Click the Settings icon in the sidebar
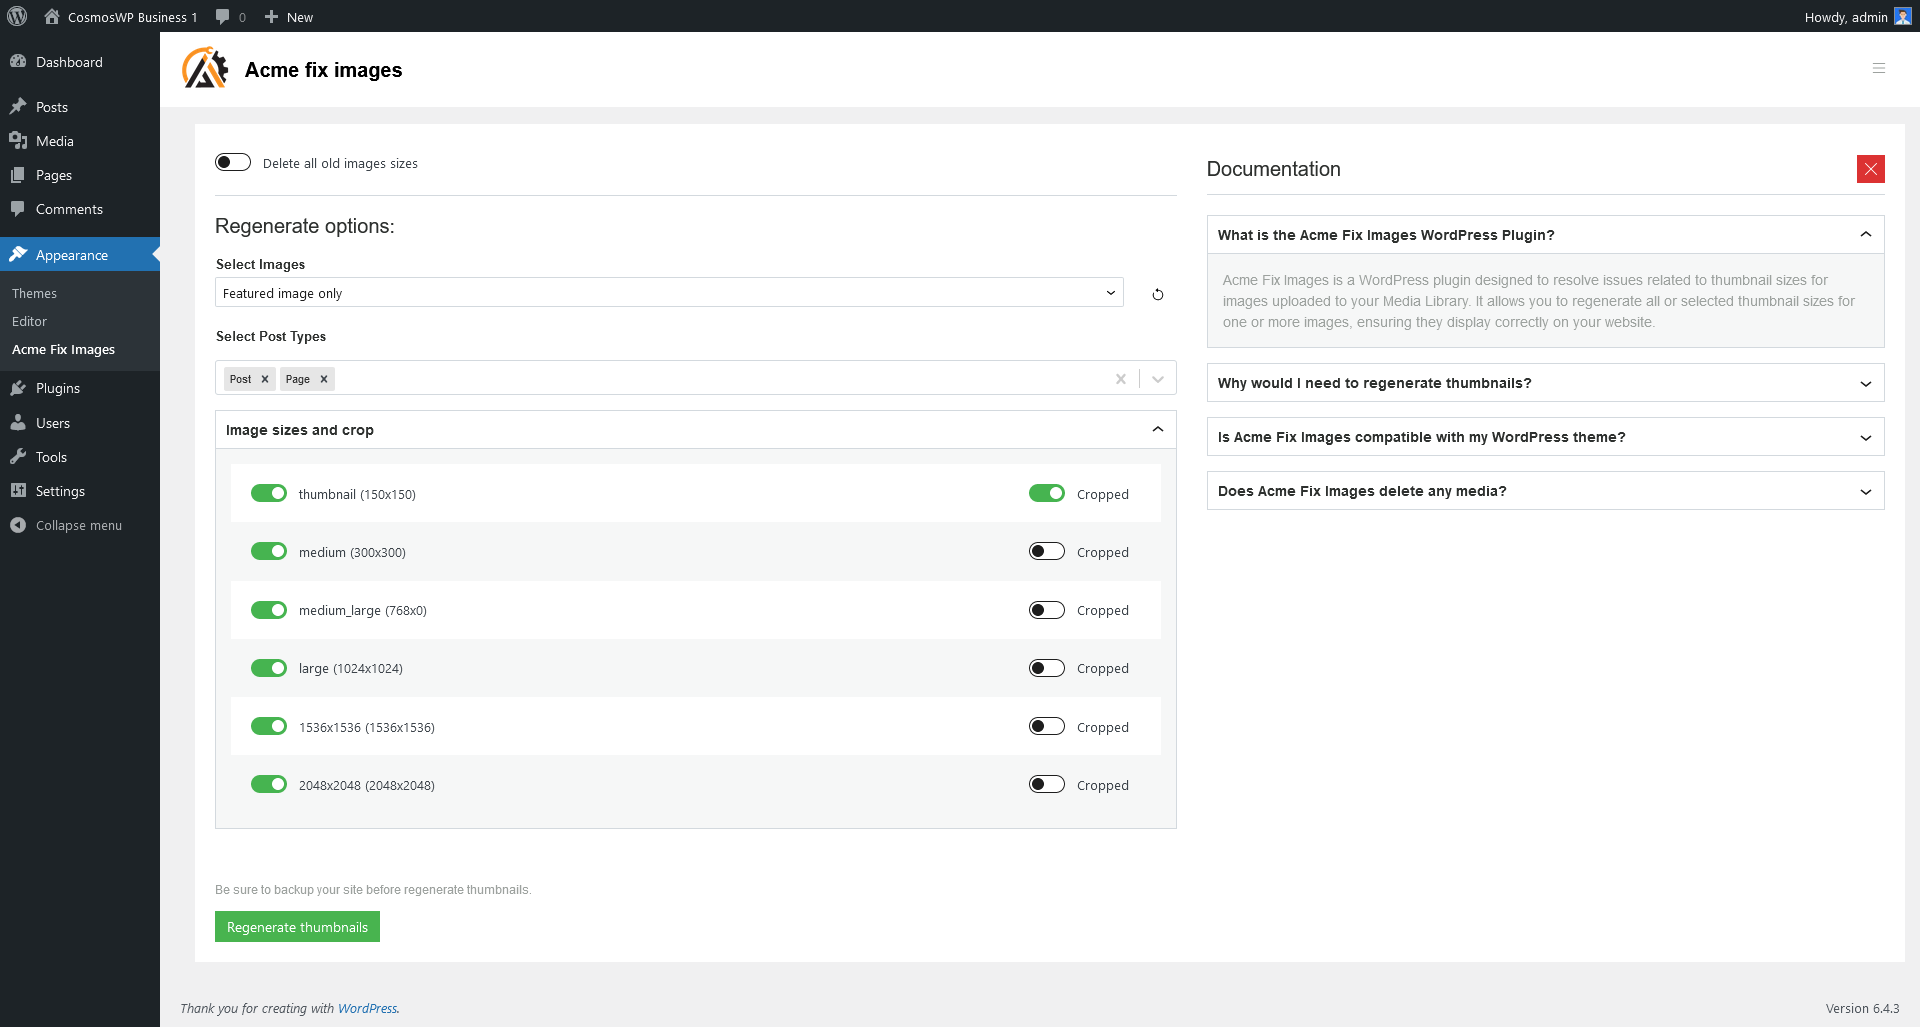The height and width of the screenshot is (1027, 1920). point(18,490)
